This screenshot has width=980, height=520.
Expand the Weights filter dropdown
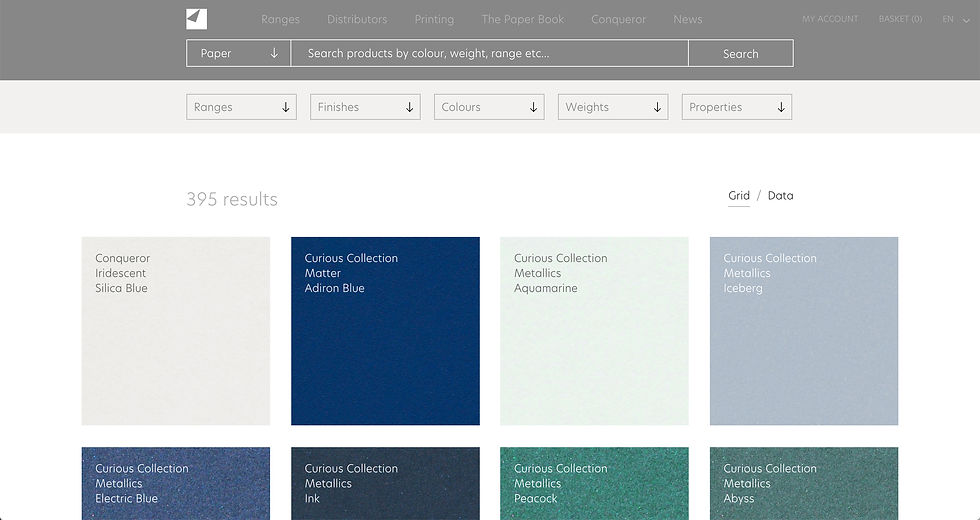coord(613,107)
